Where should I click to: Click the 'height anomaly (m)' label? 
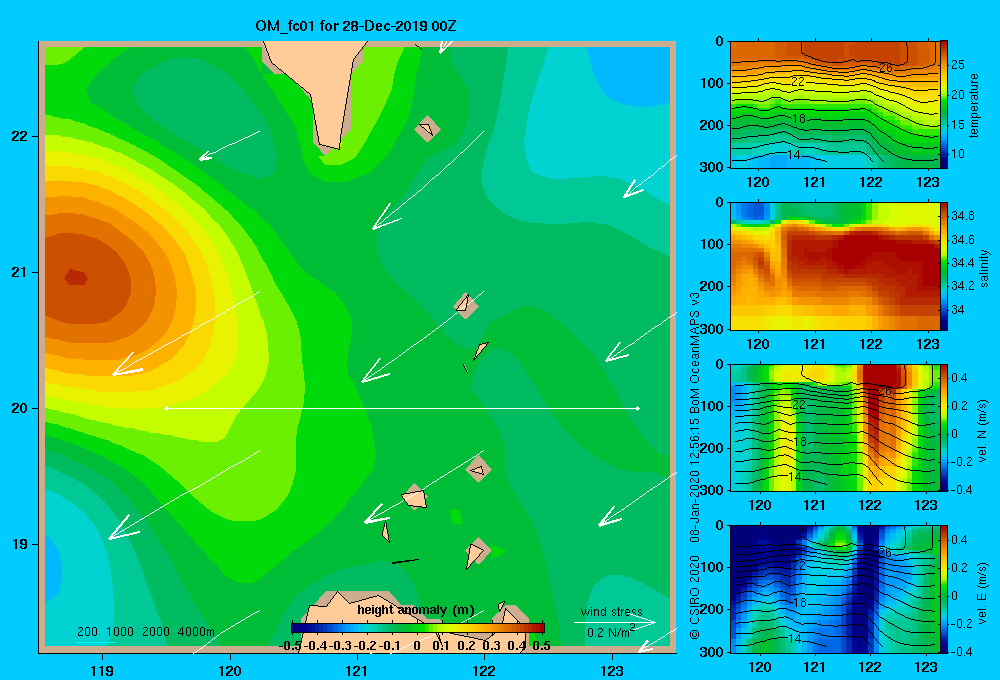click(416, 610)
